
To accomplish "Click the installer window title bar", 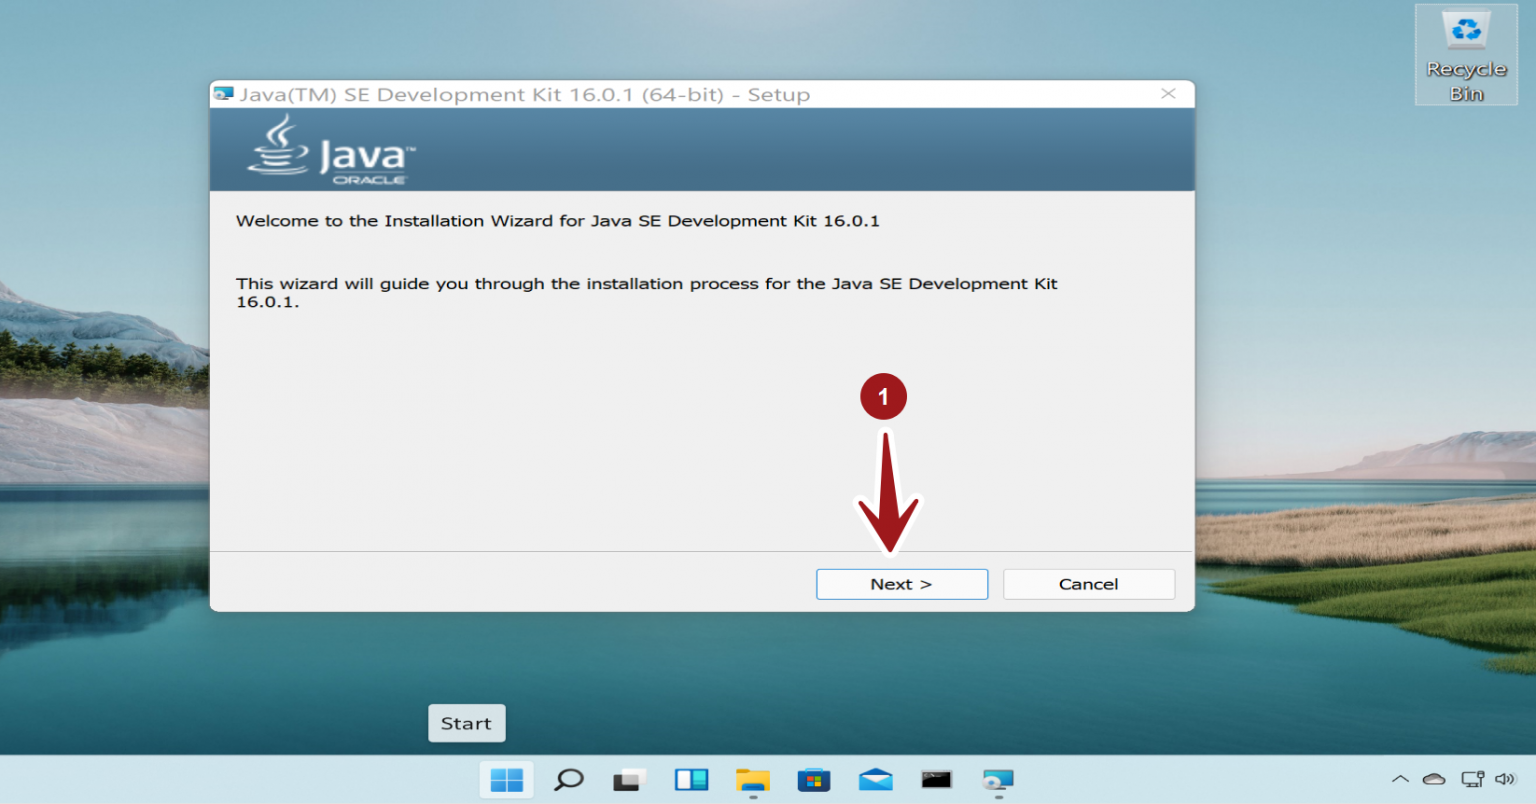I will [x=700, y=93].
